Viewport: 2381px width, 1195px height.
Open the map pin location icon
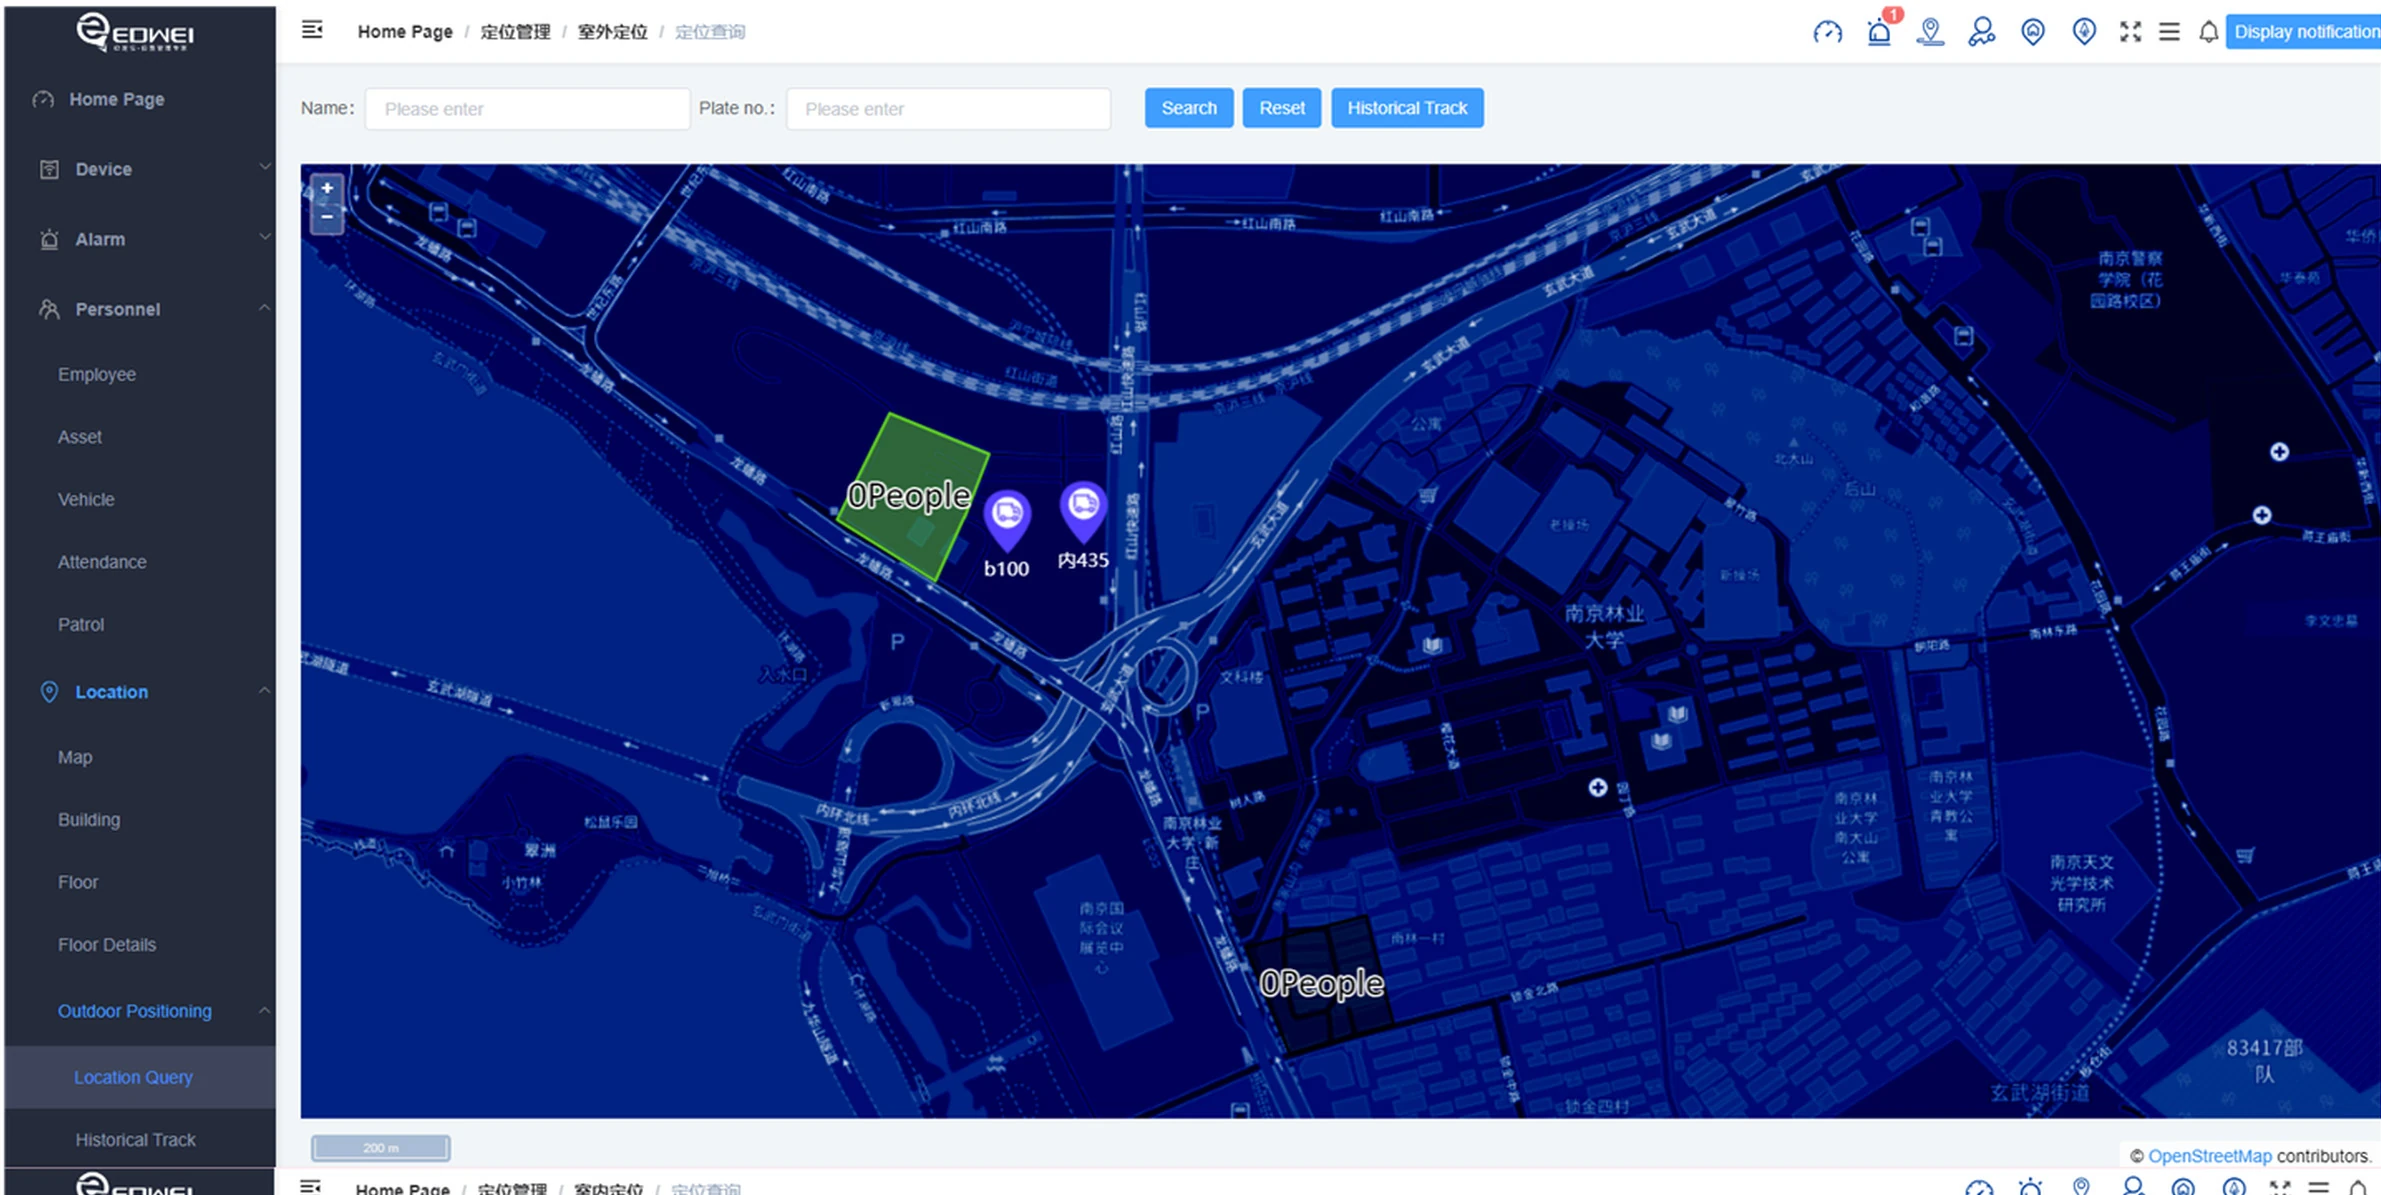[1930, 32]
